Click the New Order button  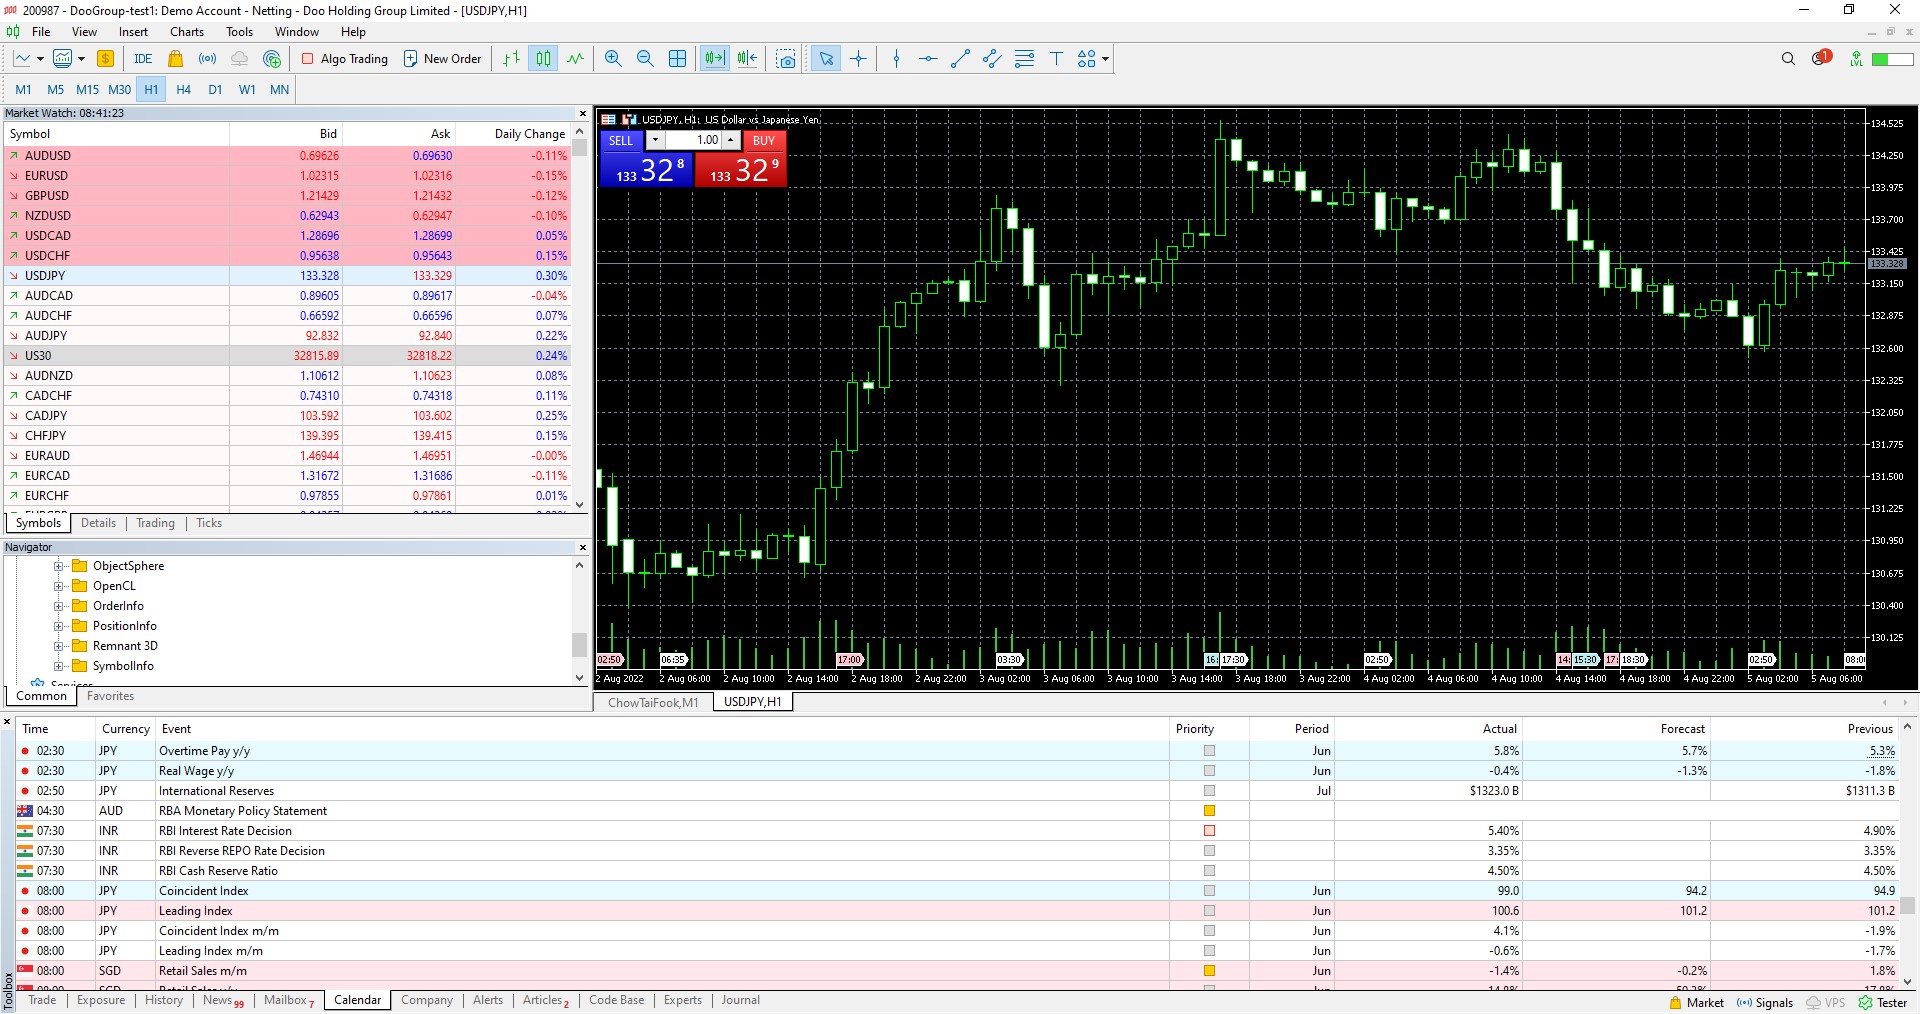click(x=442, y=59)
